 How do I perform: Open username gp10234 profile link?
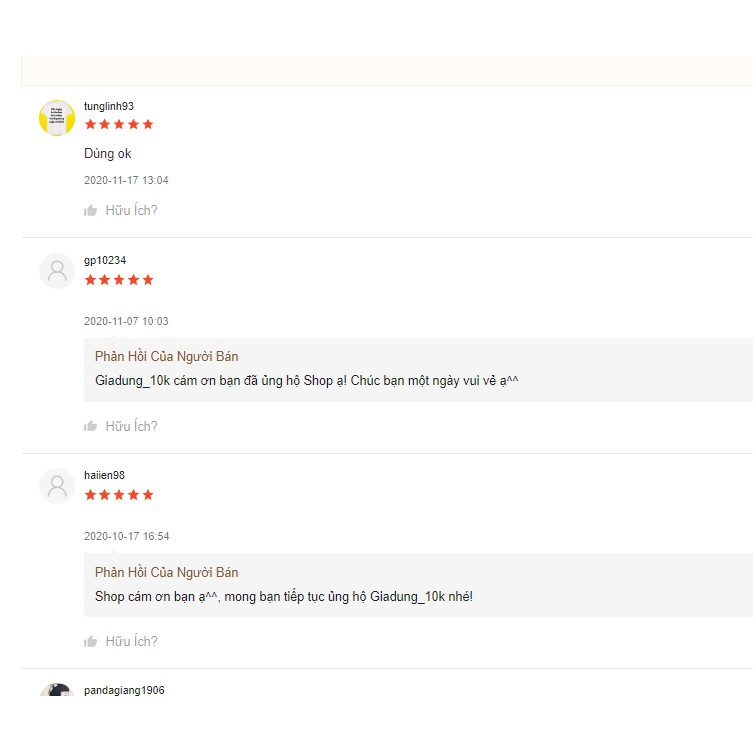(x=105, y=260)
